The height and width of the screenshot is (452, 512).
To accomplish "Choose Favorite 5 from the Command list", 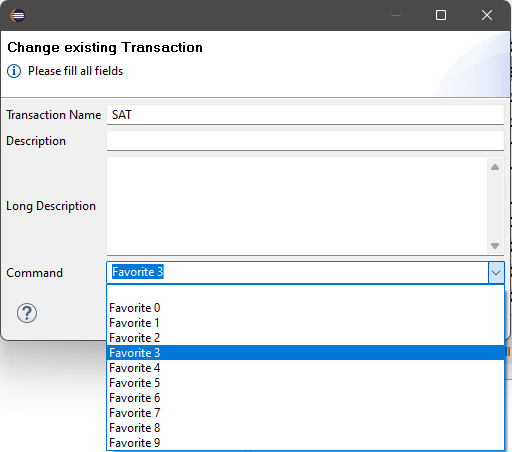I will coord(305,383).
